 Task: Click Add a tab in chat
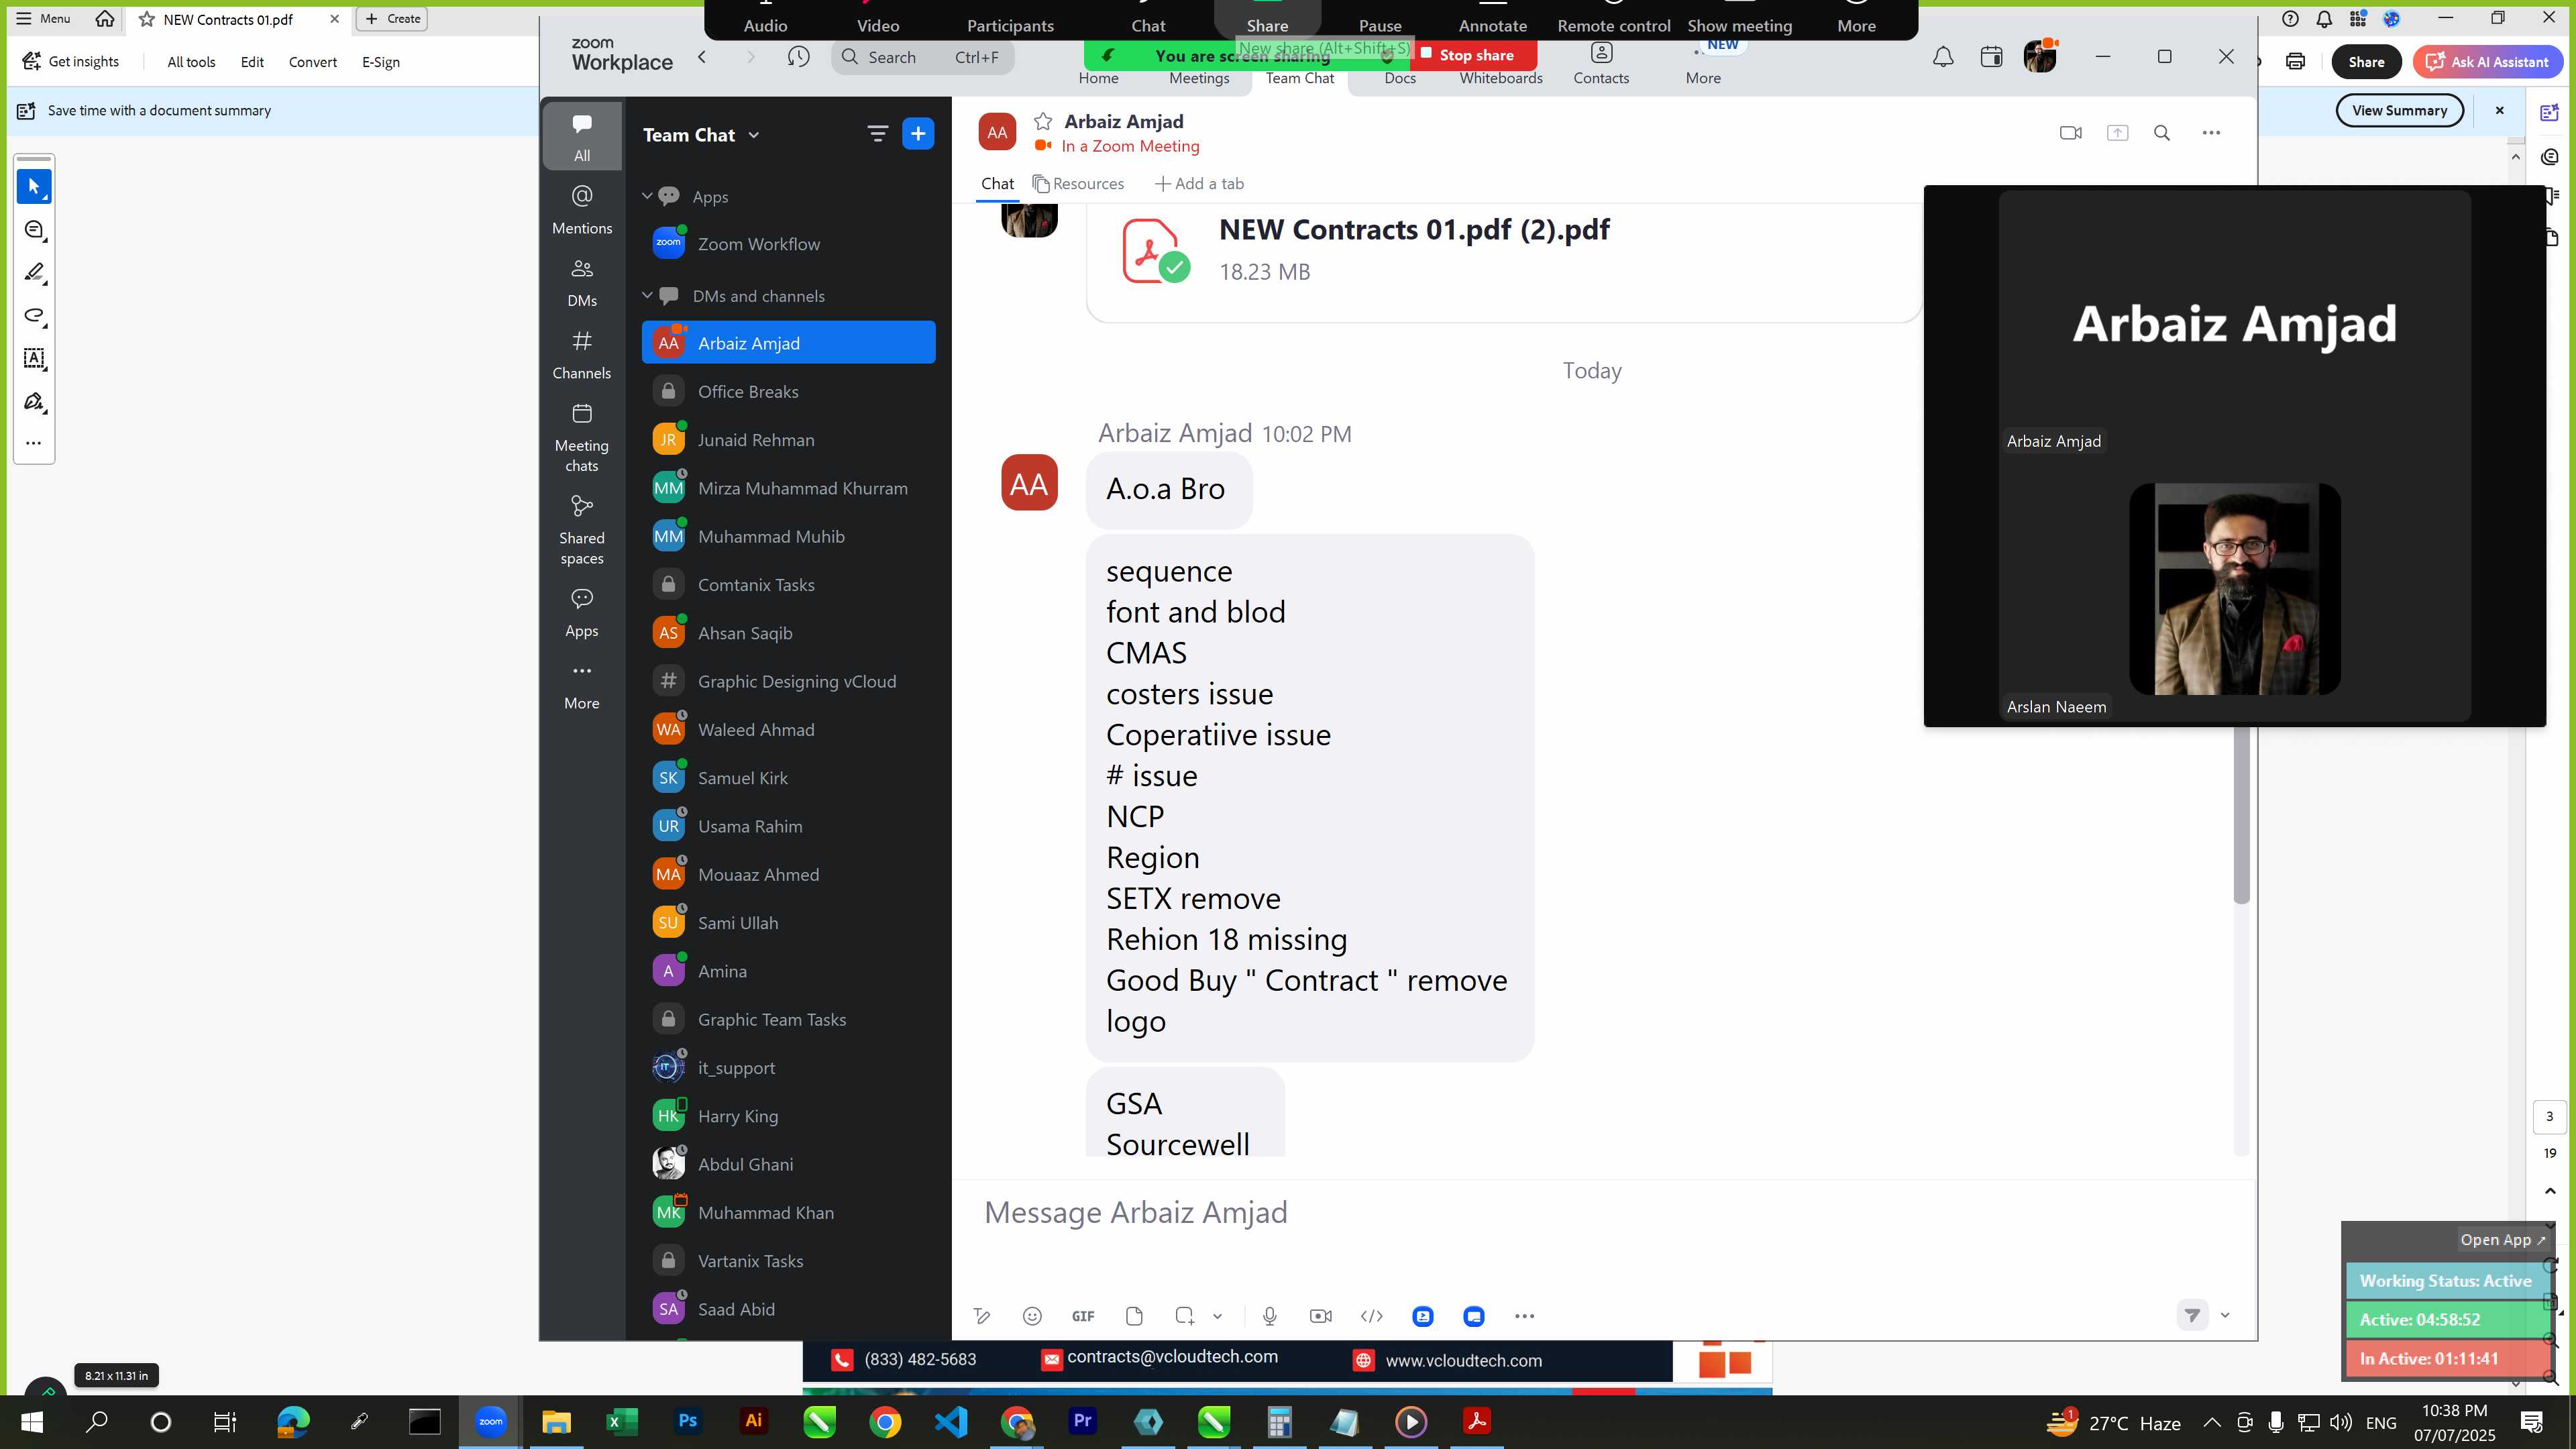1199,184
